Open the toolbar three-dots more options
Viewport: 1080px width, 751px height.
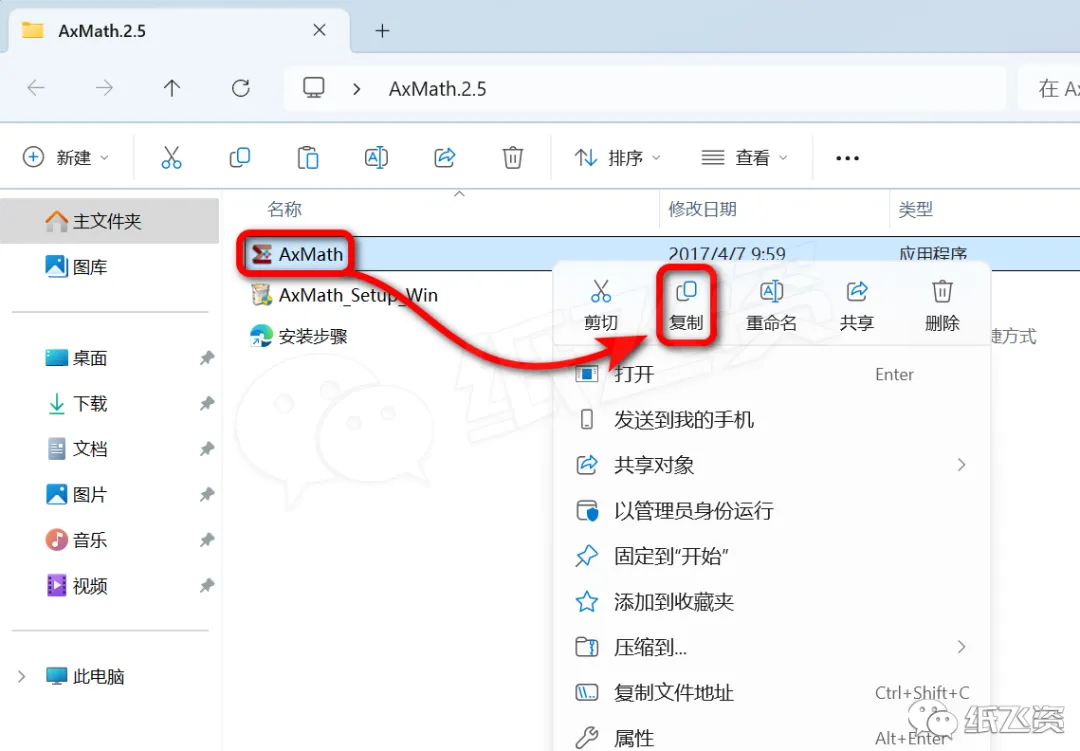[x=847, y=158]
